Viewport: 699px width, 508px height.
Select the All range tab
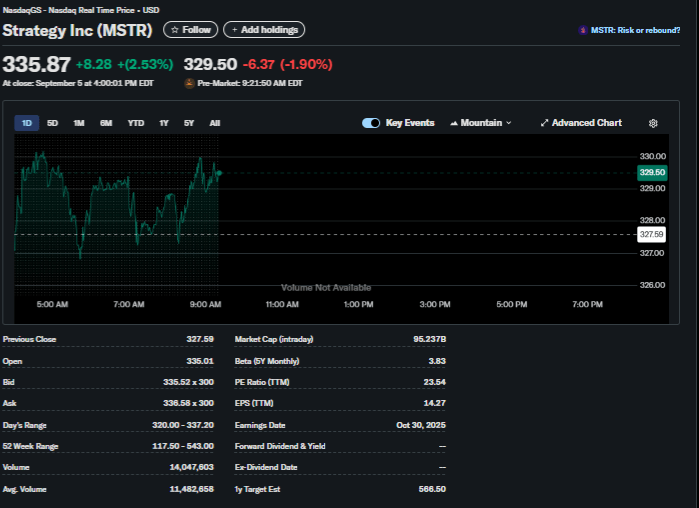tap(215, 123)
